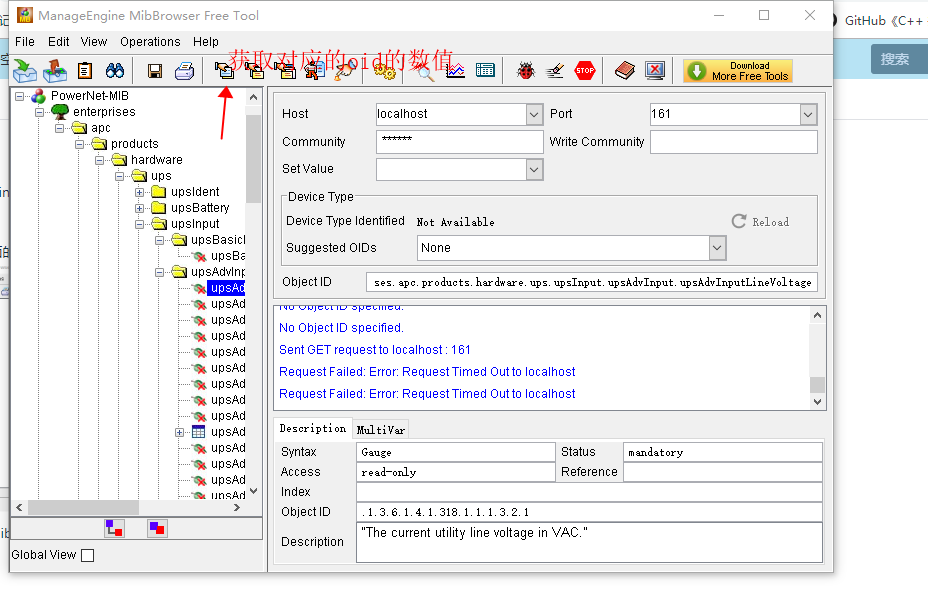Open the SNMP table view icon
928x596 pixels.
click(x=485, y=71)
